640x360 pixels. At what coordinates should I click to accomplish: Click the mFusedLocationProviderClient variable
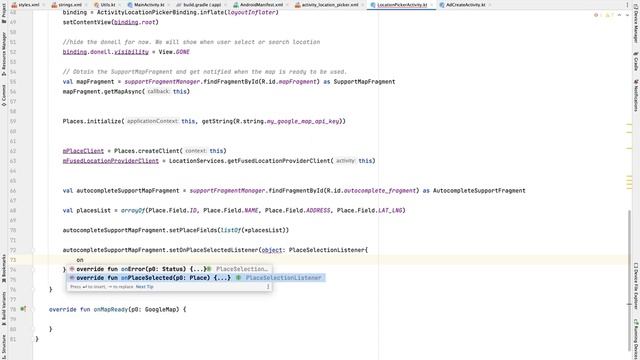[x=111, y=161]
